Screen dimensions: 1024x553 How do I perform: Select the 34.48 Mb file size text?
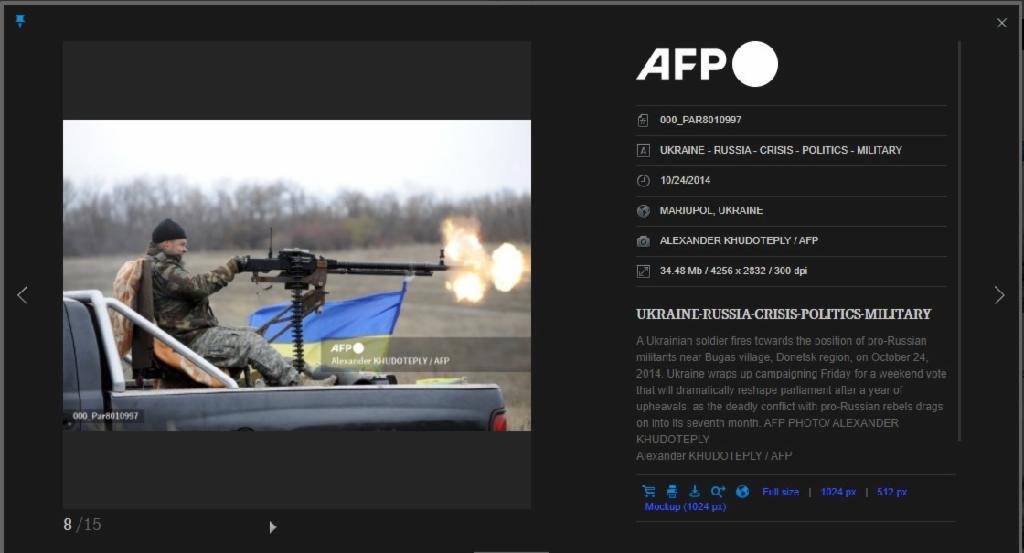click(680, 270)
